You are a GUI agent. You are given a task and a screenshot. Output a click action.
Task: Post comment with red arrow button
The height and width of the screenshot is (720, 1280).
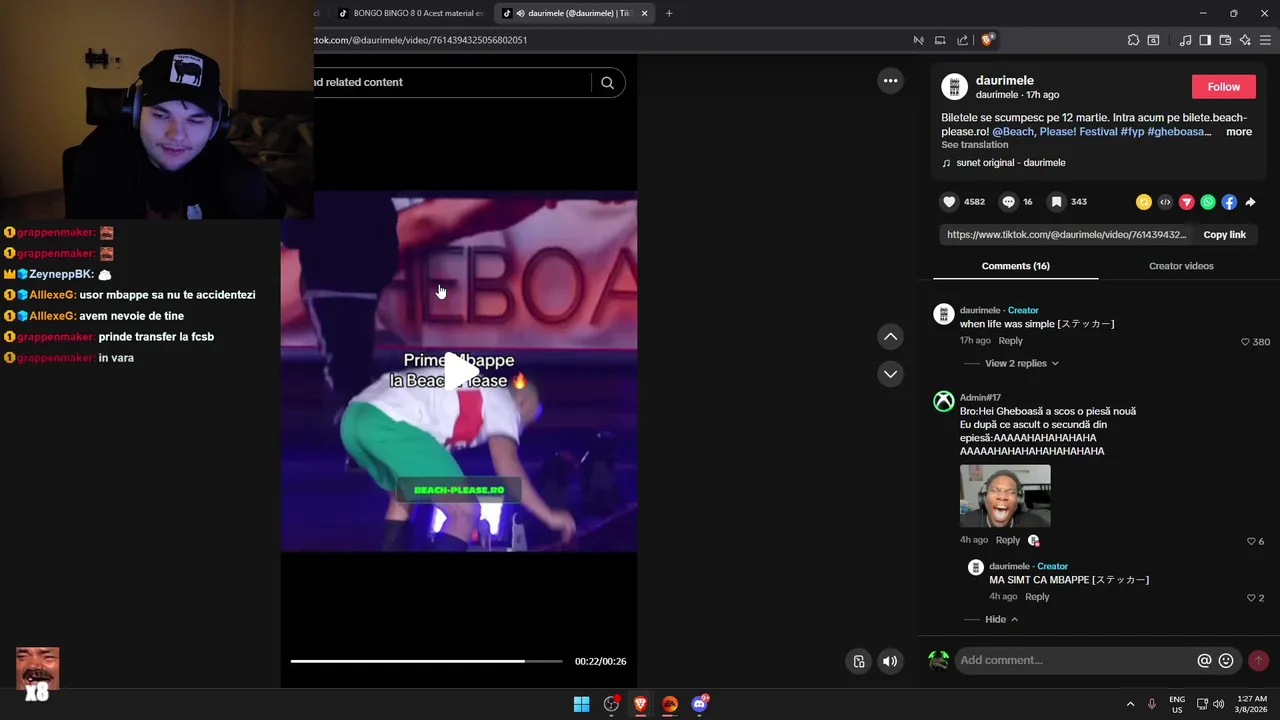[x=1258, y=661]
